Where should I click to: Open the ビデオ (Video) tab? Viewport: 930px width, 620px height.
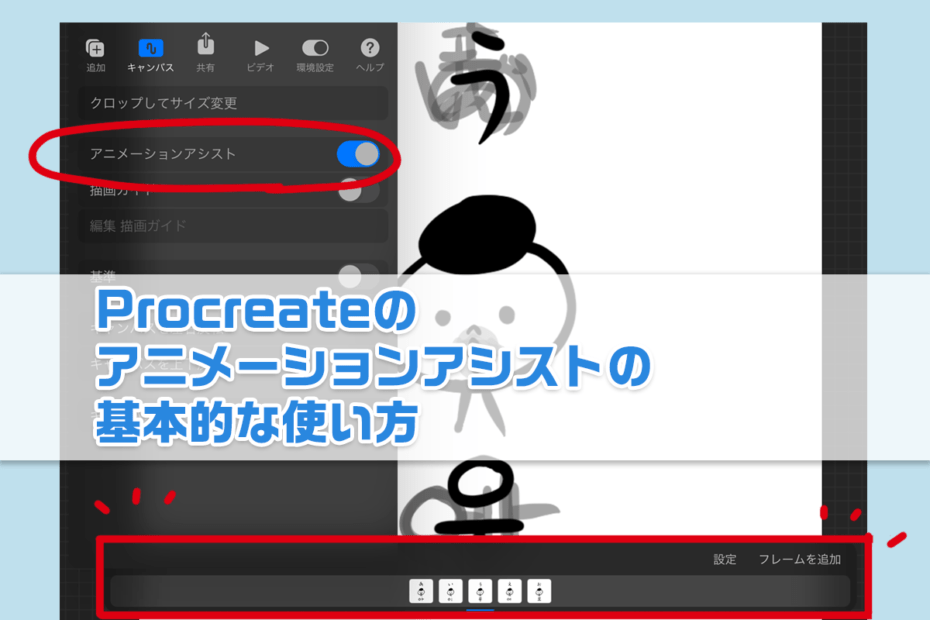[x=260, y=55]
